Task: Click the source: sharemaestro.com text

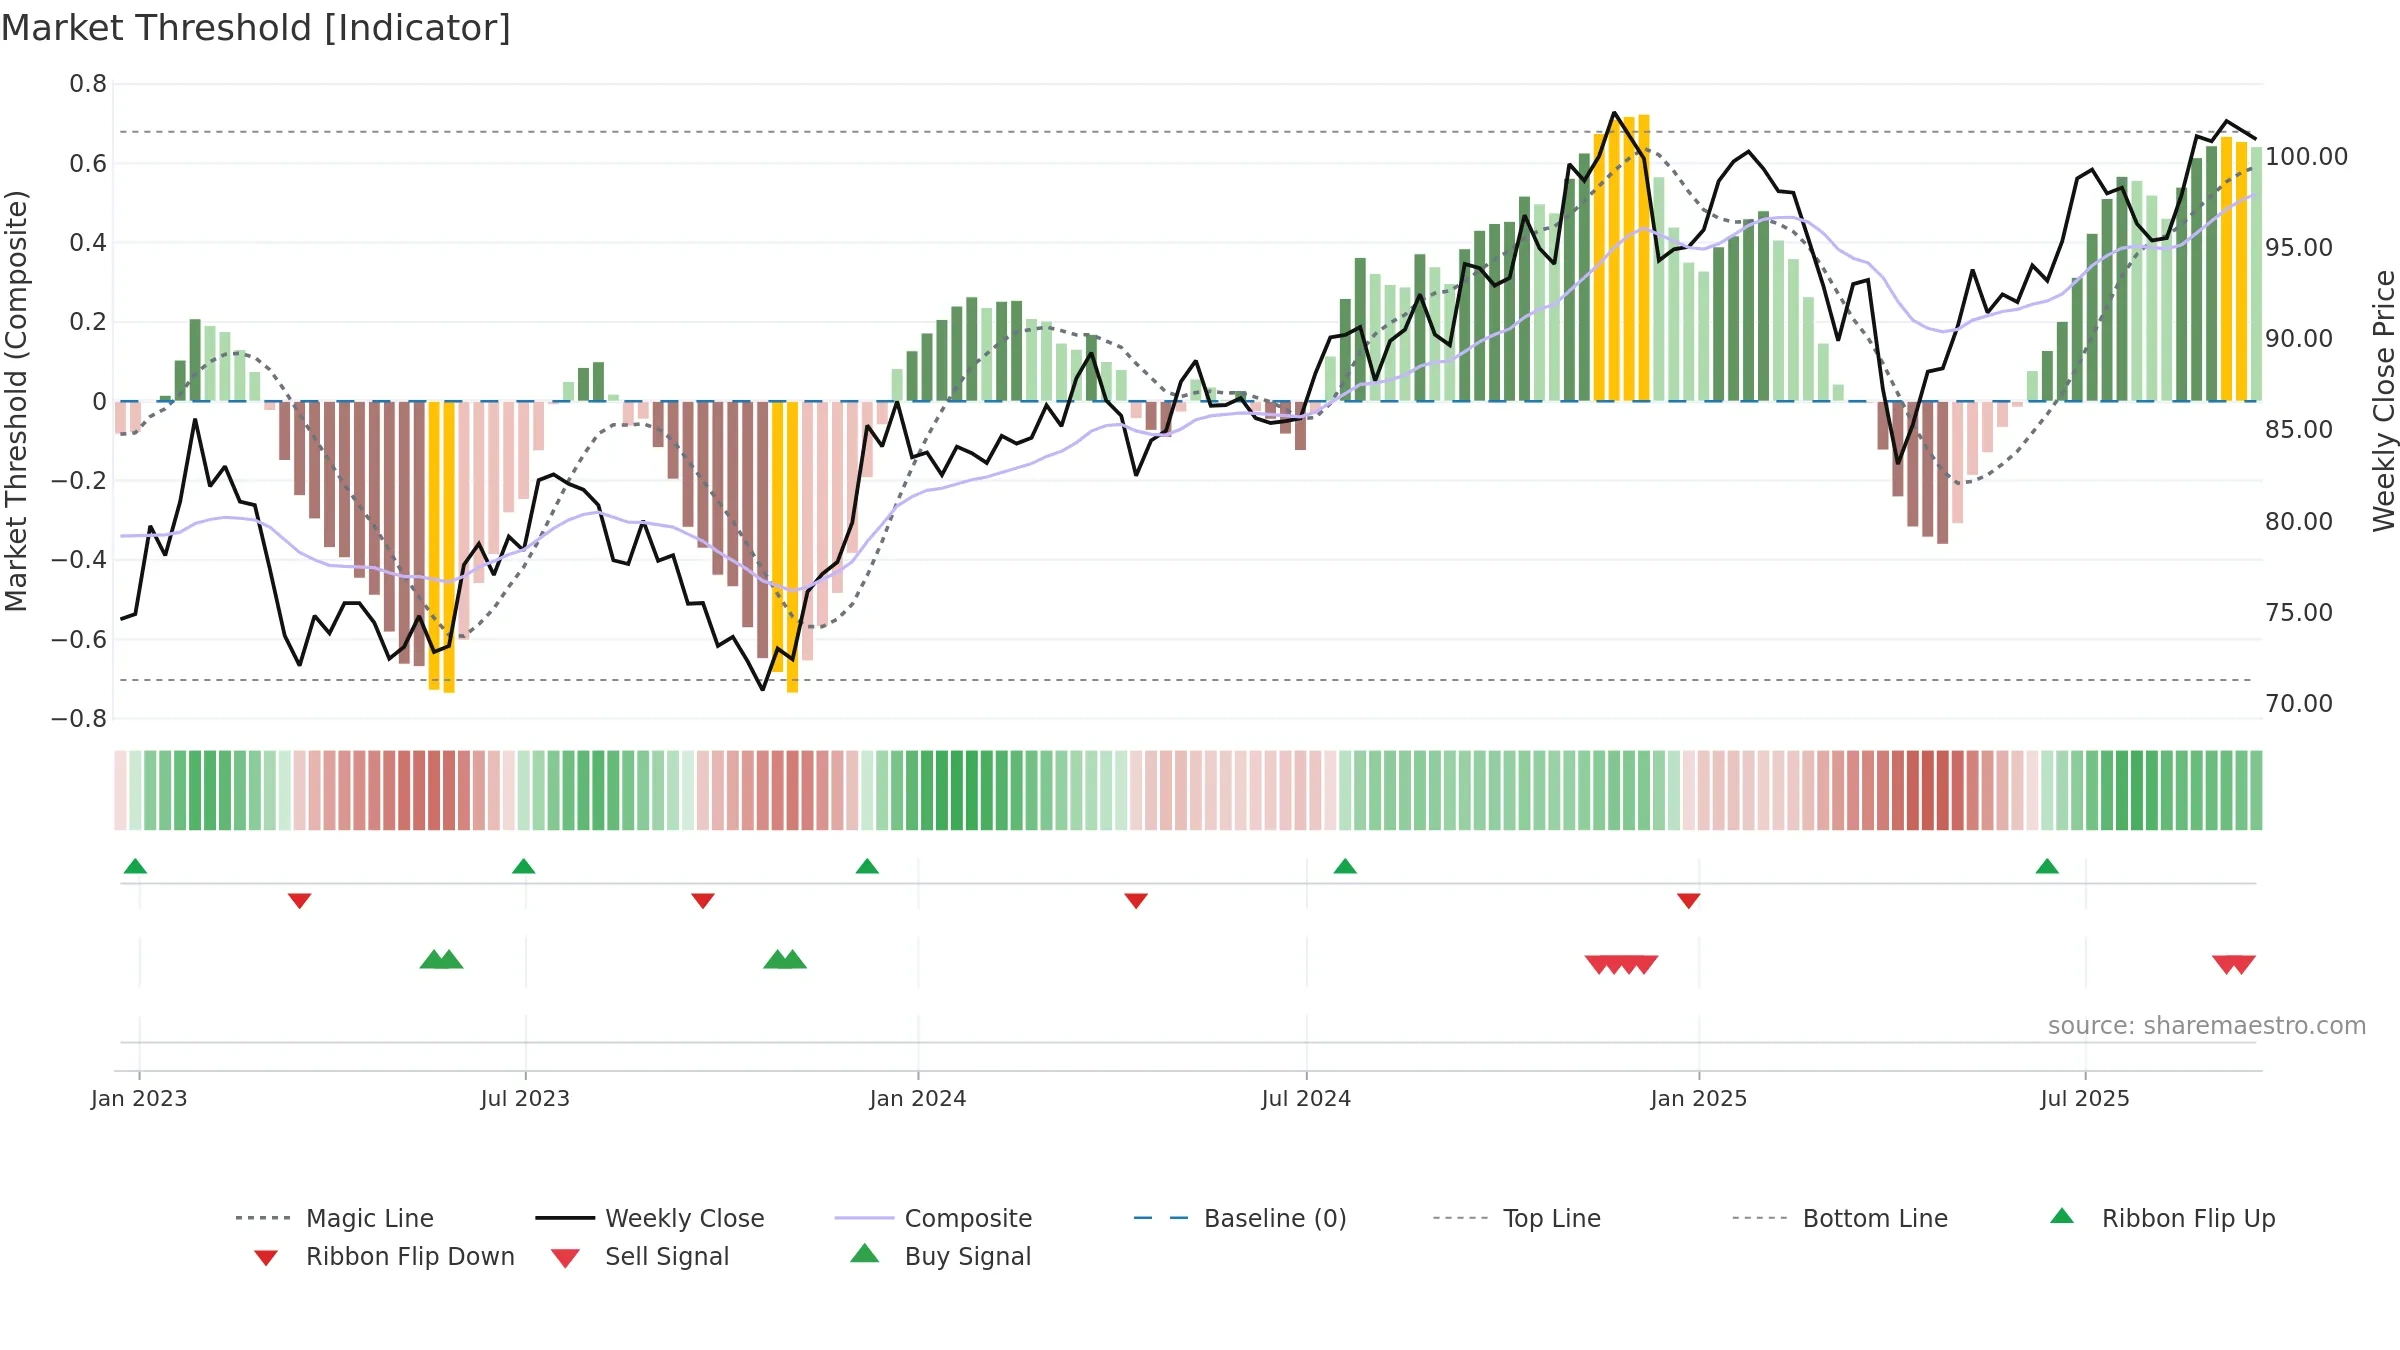Action: click(x=2207, y=1025)
